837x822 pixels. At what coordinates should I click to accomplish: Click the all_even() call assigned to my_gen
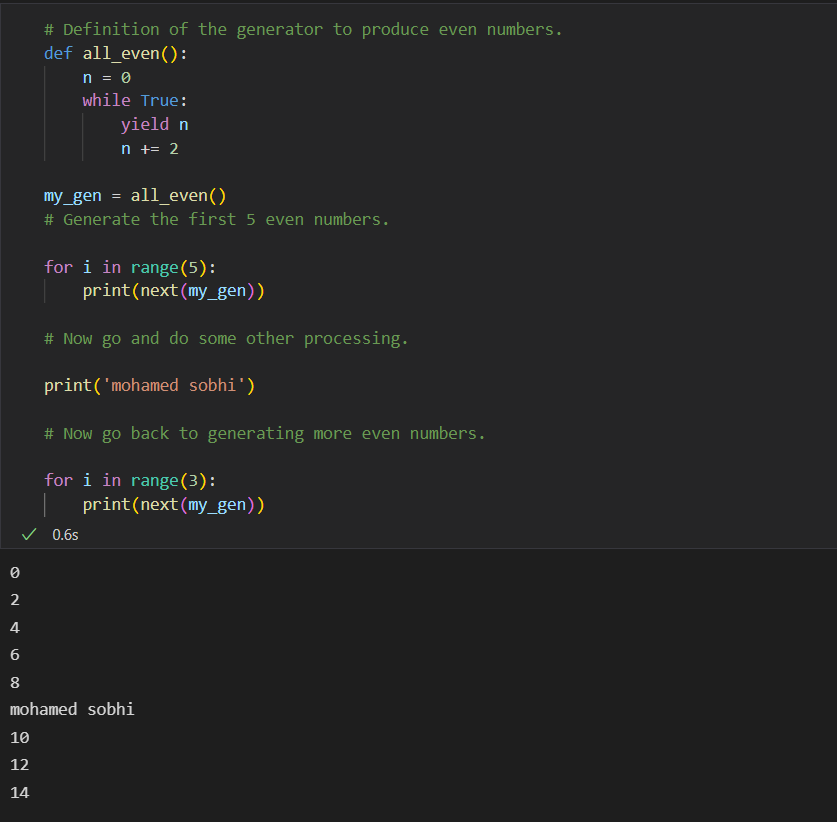[x=178, y=195]
